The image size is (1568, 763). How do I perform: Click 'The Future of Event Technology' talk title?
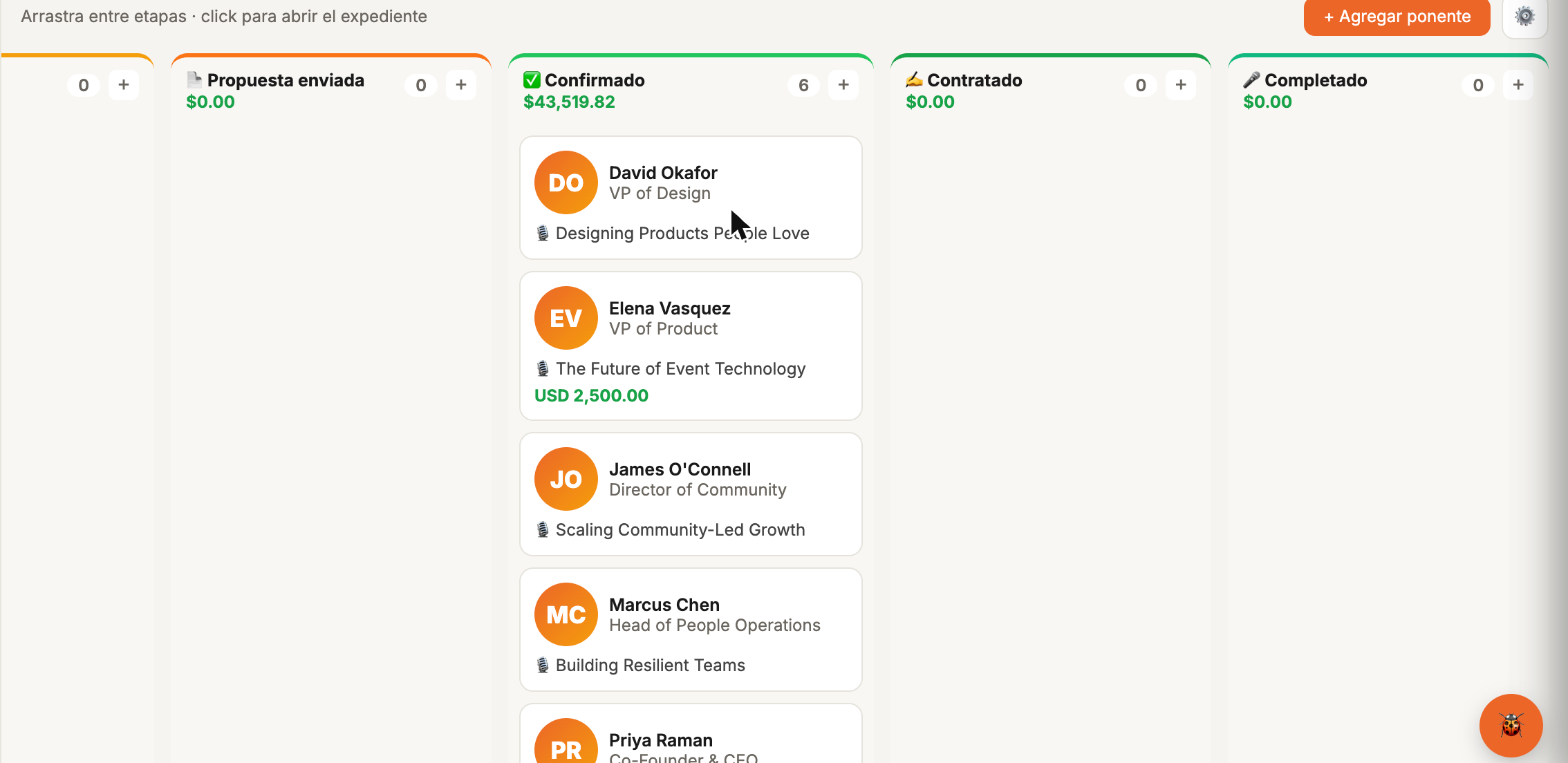tap(681, 369)
